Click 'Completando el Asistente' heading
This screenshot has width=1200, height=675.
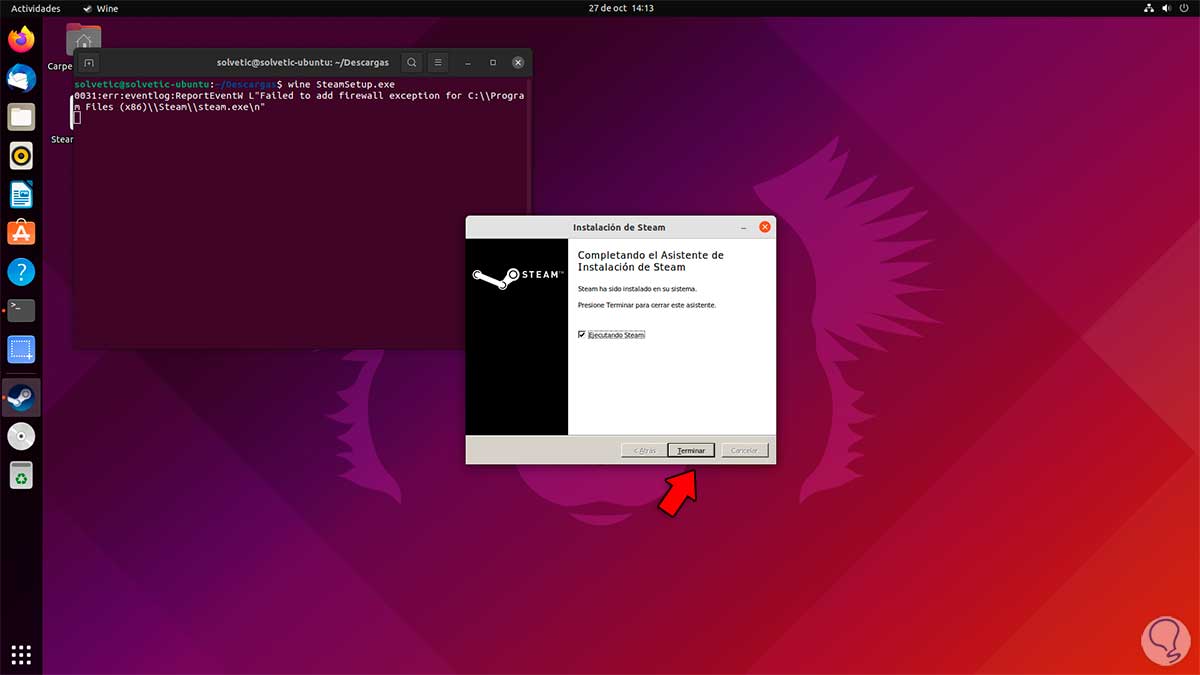click(x=650, y=261)
